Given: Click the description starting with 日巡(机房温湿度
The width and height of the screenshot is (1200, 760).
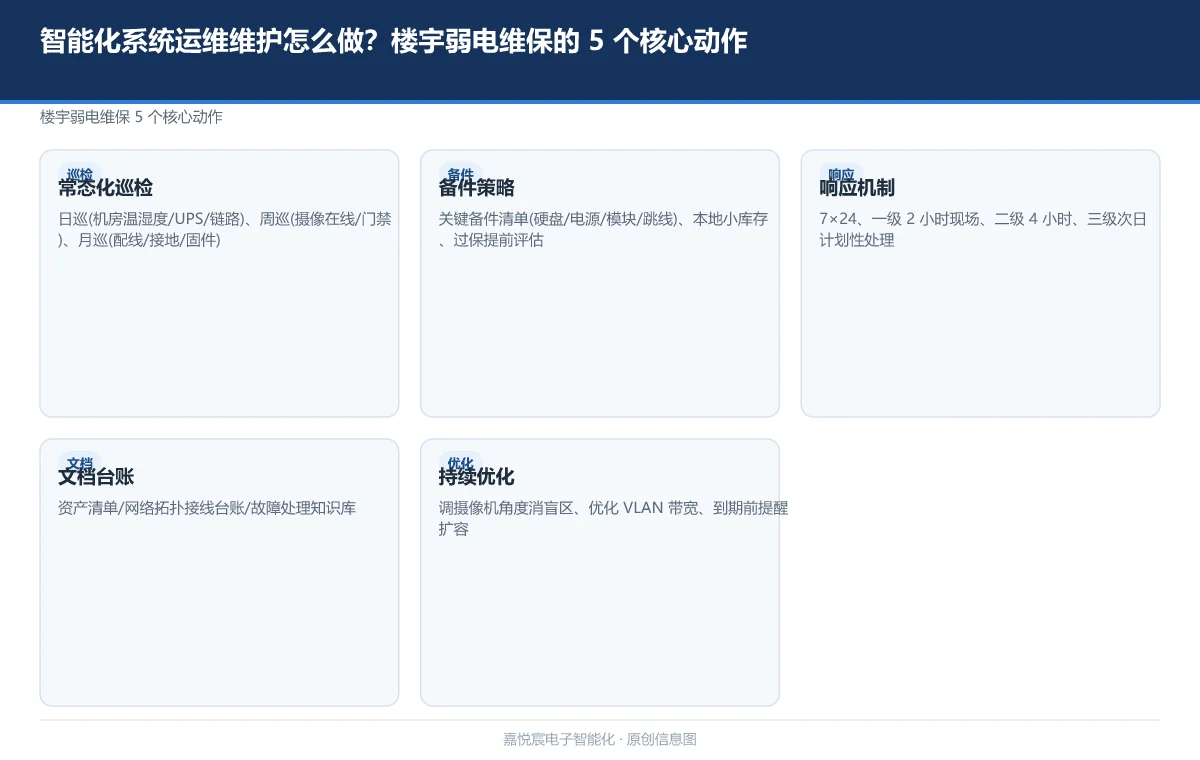Looking at the screenshot, I should pos(225,230).
